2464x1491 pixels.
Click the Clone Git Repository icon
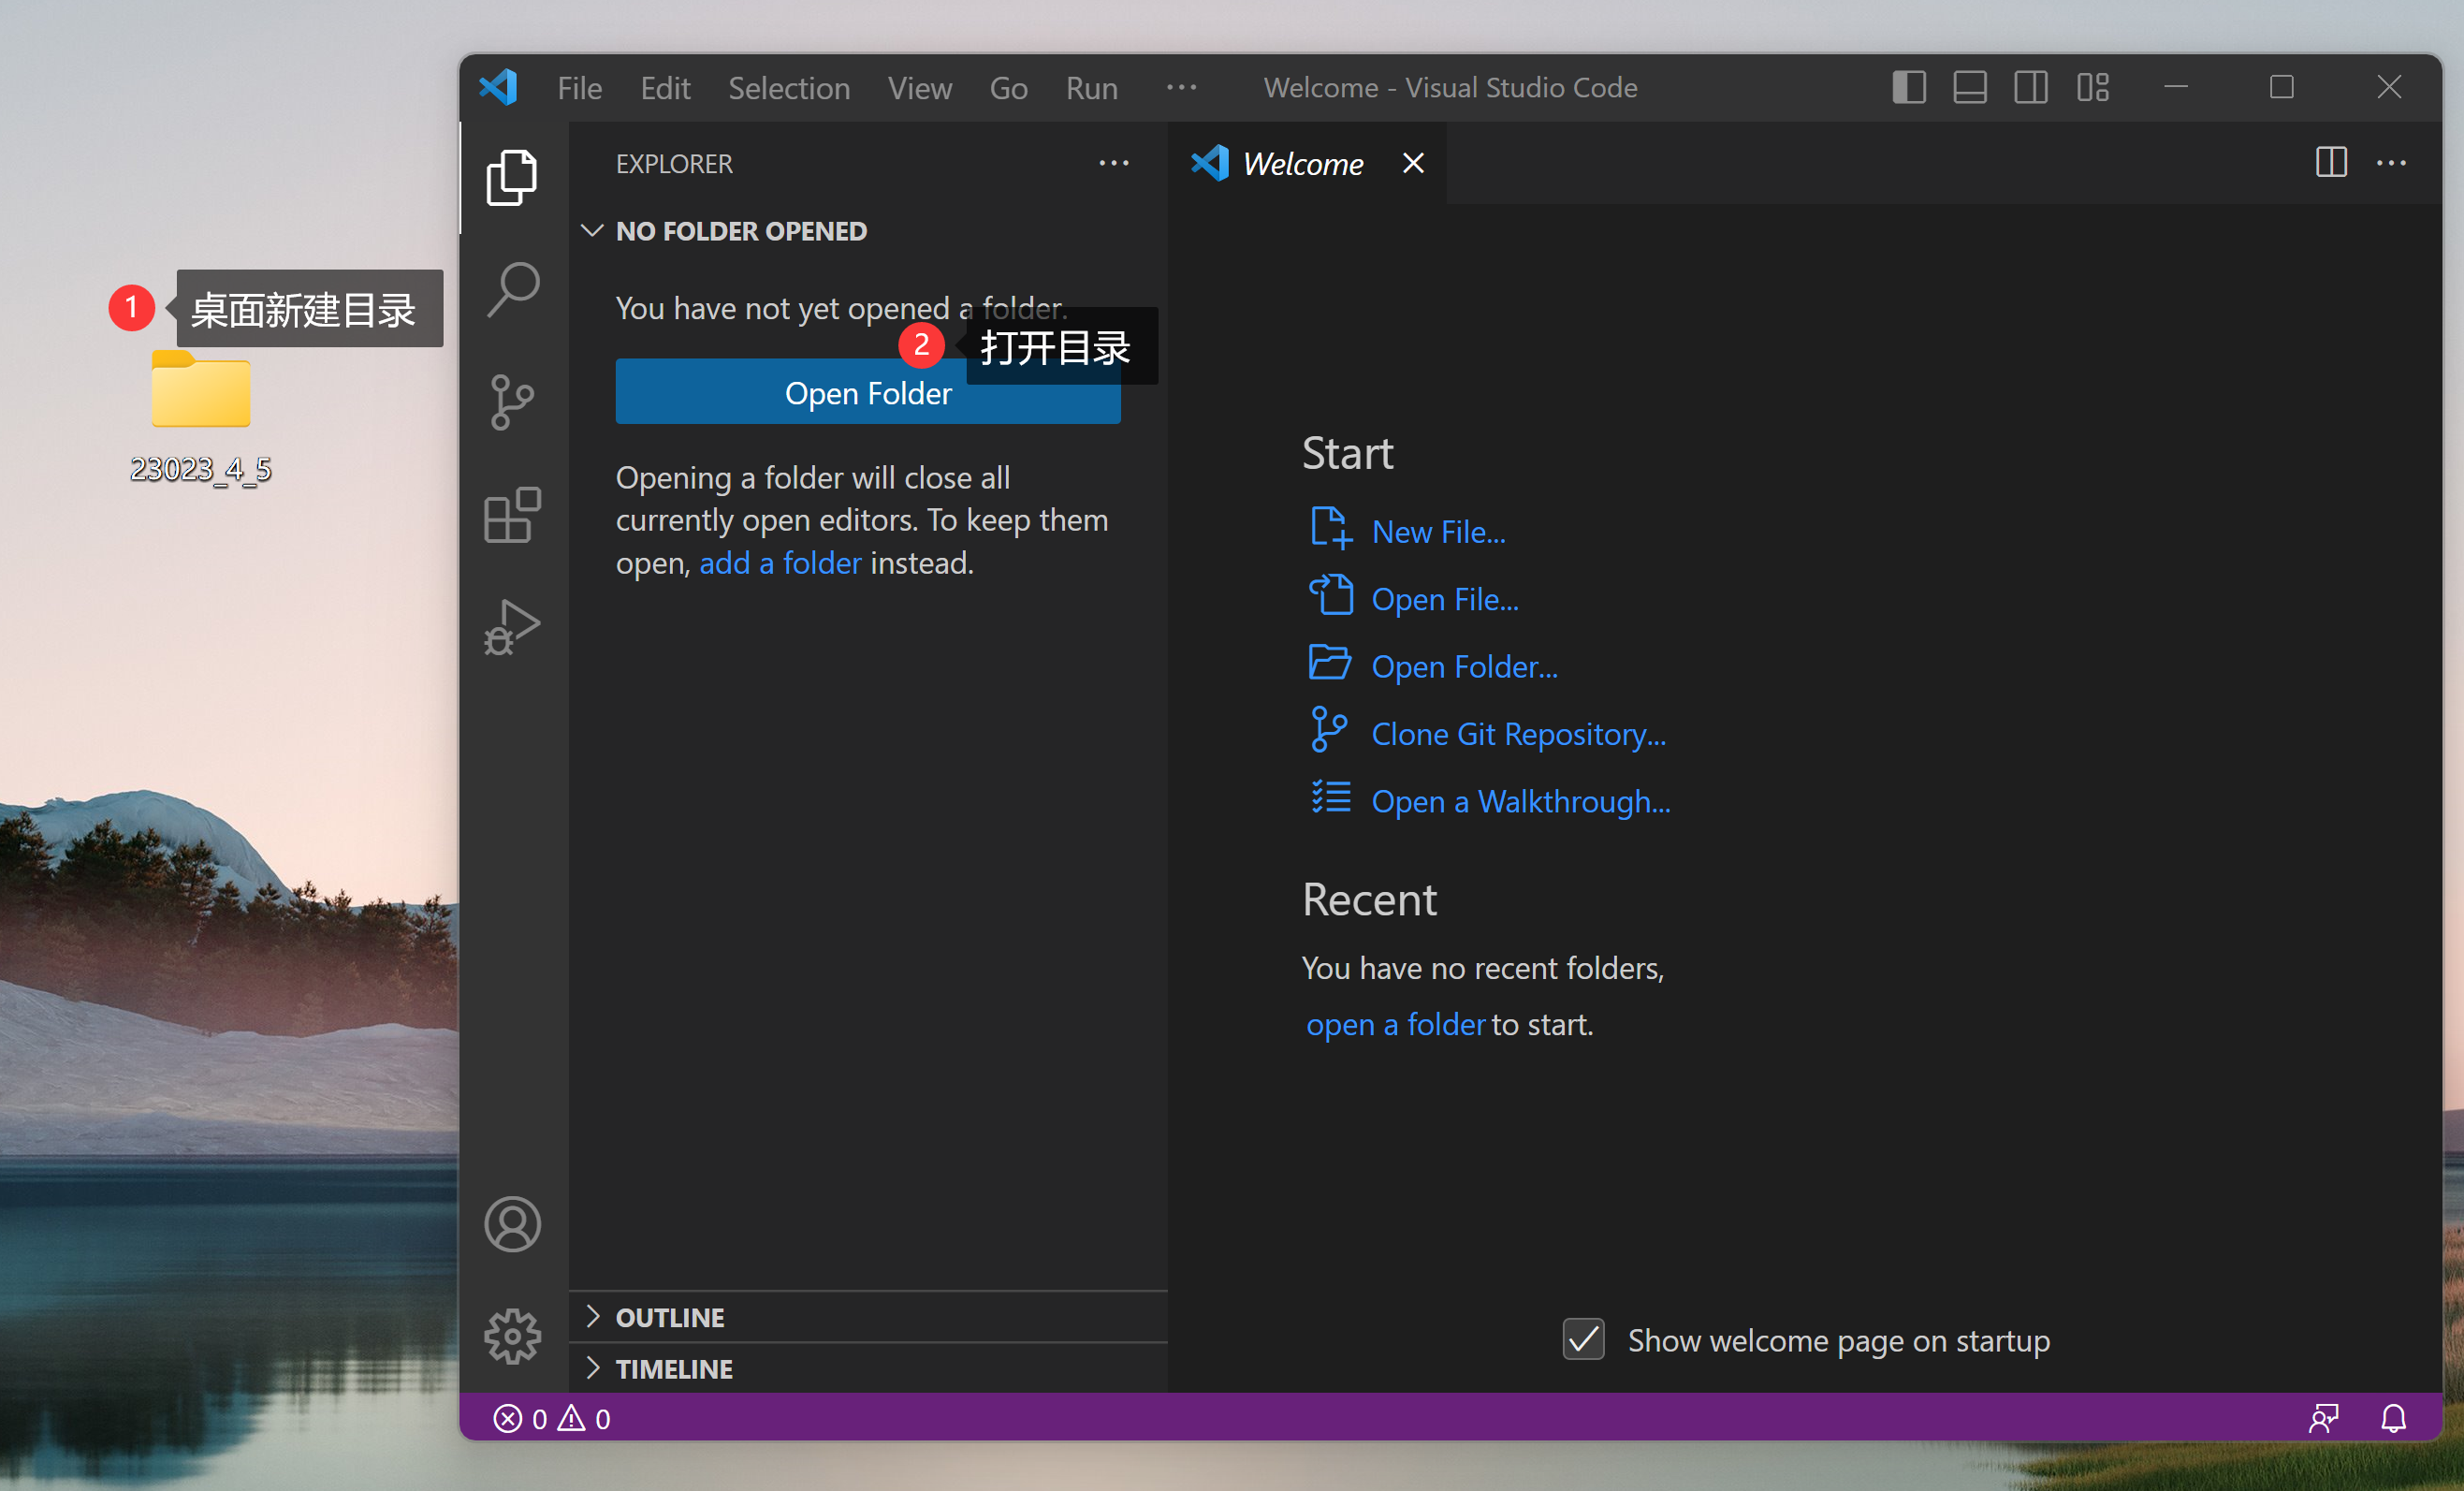pyautogui.click(x=1329, y=730)
